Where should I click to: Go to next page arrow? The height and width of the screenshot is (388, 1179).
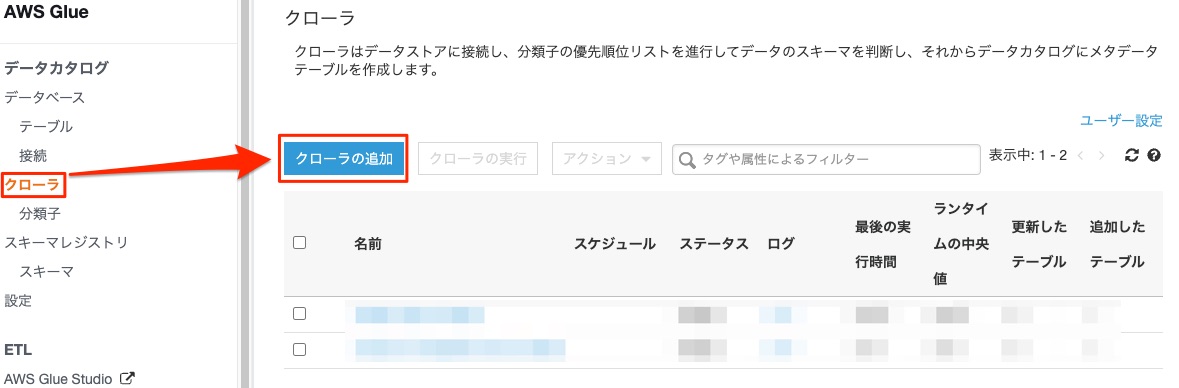[1102, 156]
